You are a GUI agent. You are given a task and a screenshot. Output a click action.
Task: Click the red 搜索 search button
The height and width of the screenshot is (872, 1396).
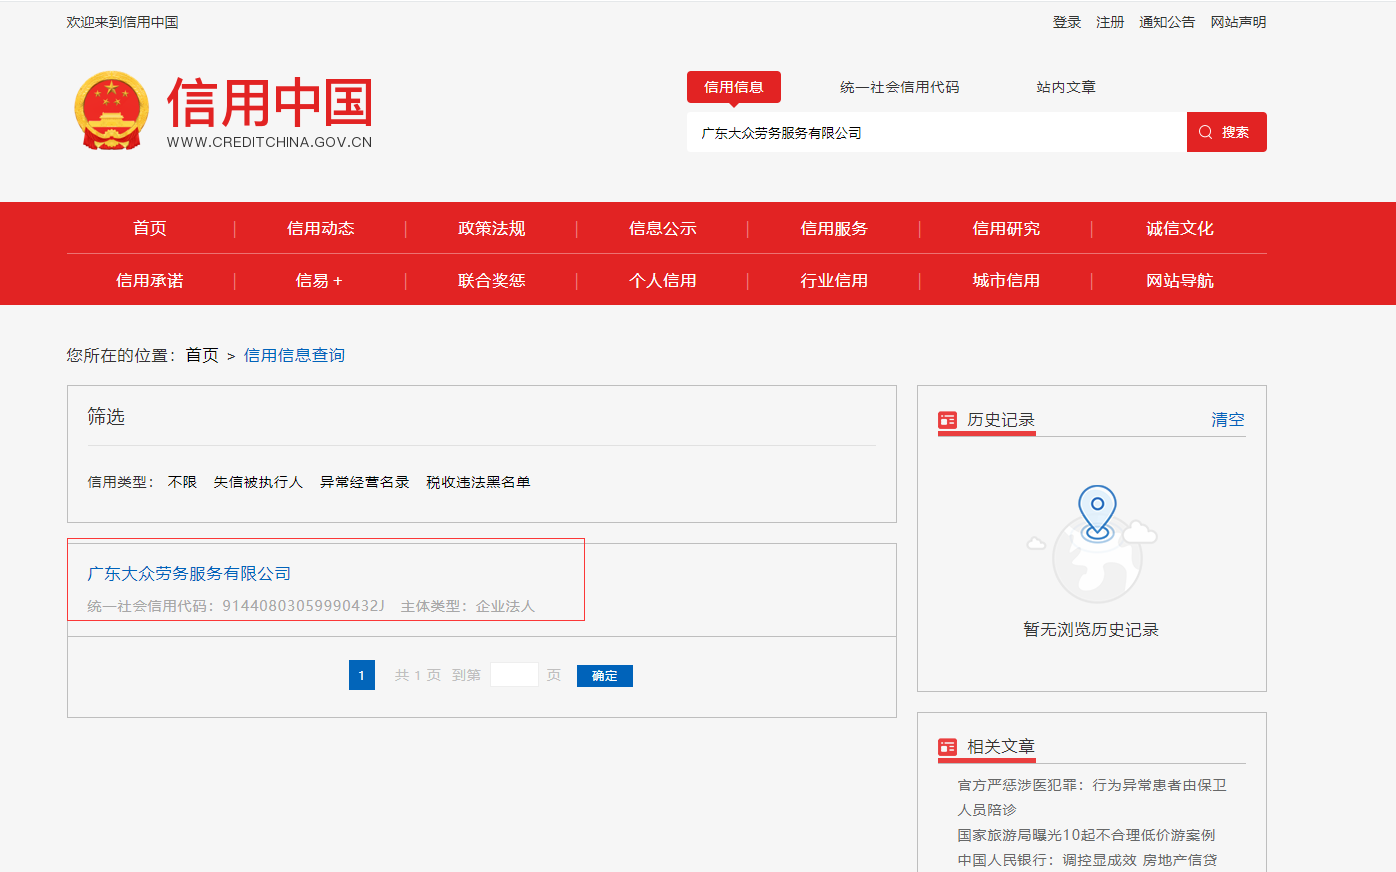[x=1227, y=131]
